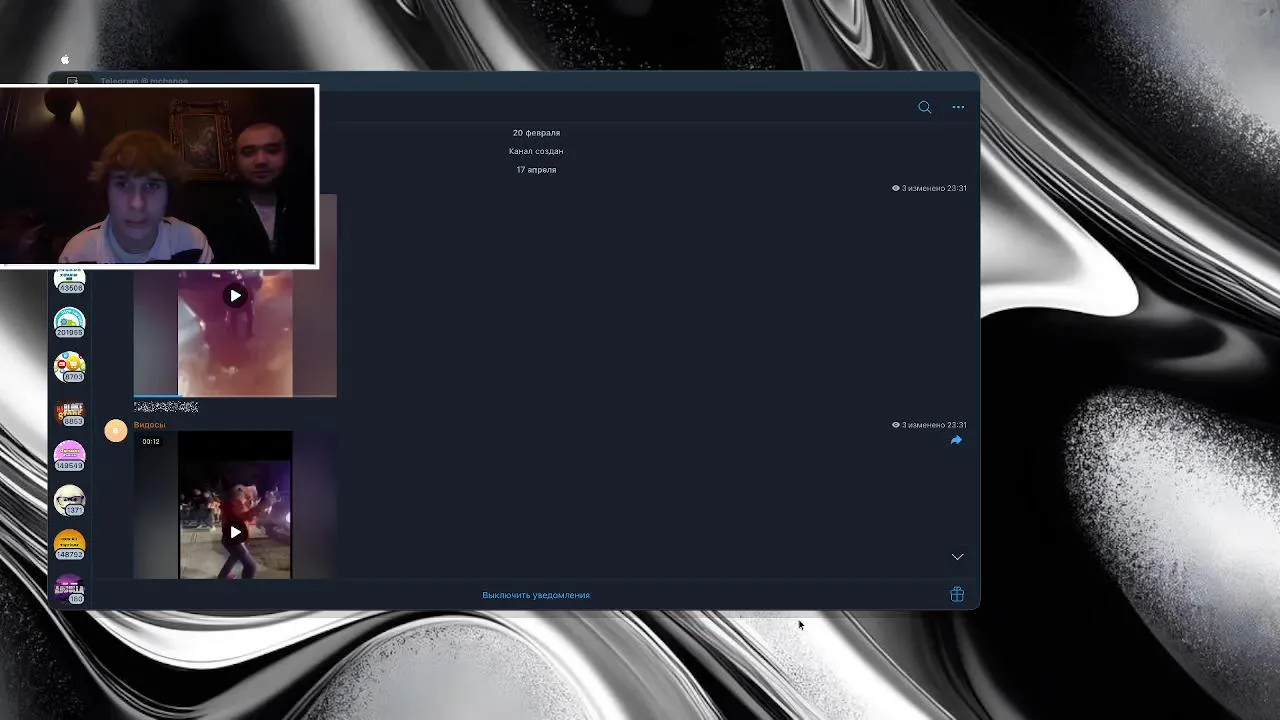Open the chat with badge 8703
The image size is (1280, 720).
70,366
